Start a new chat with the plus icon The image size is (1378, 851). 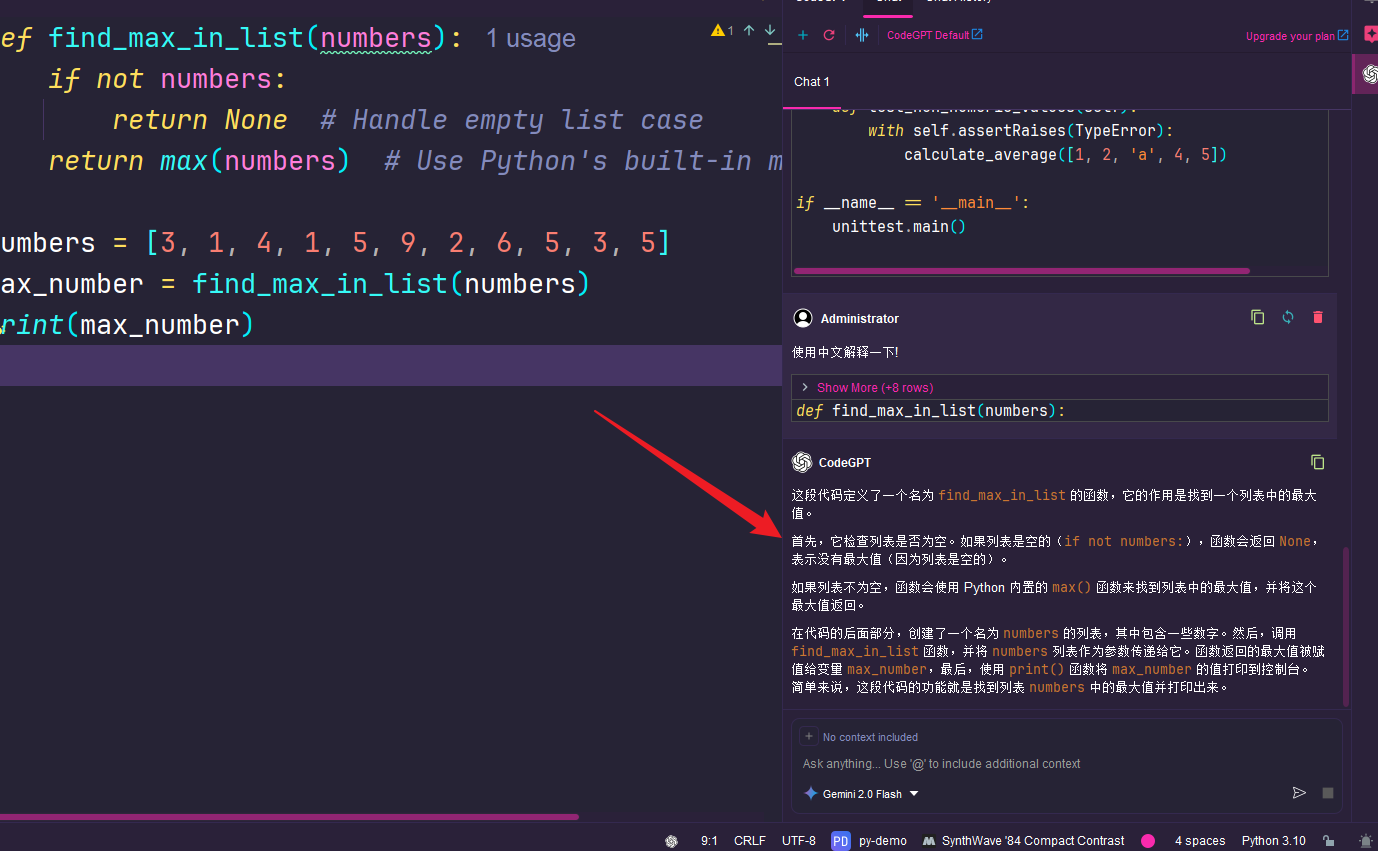[x=803, y=35]
